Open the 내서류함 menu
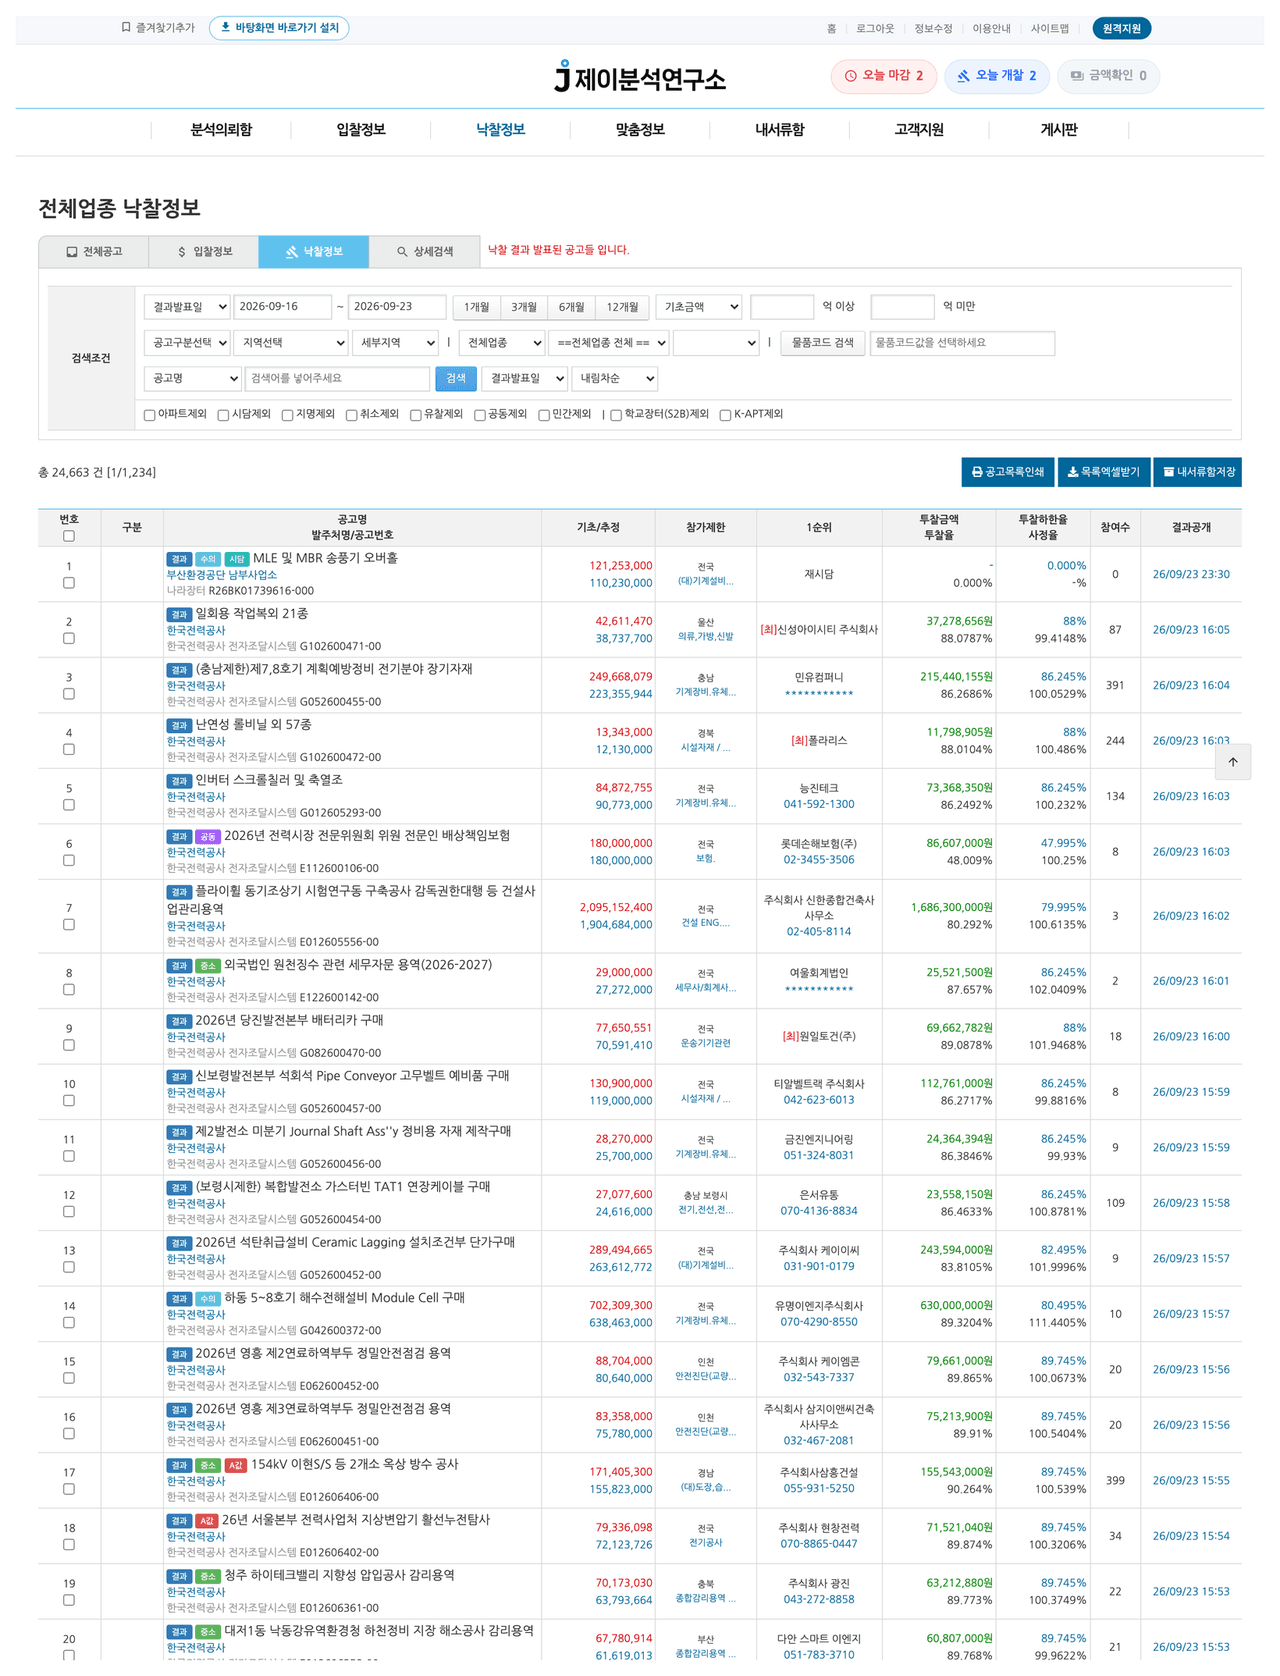1280x1676 pixels. coord(780,130)
